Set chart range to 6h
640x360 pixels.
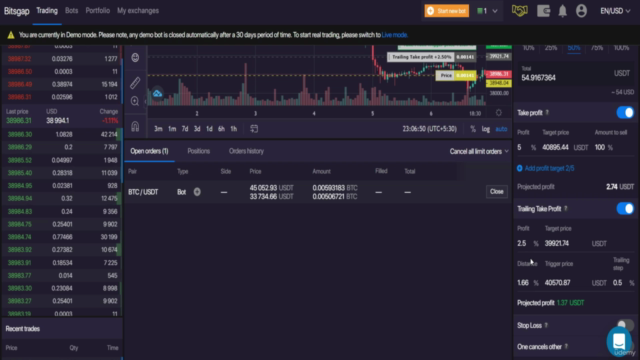pyautogui.click(x=221, y=129)
